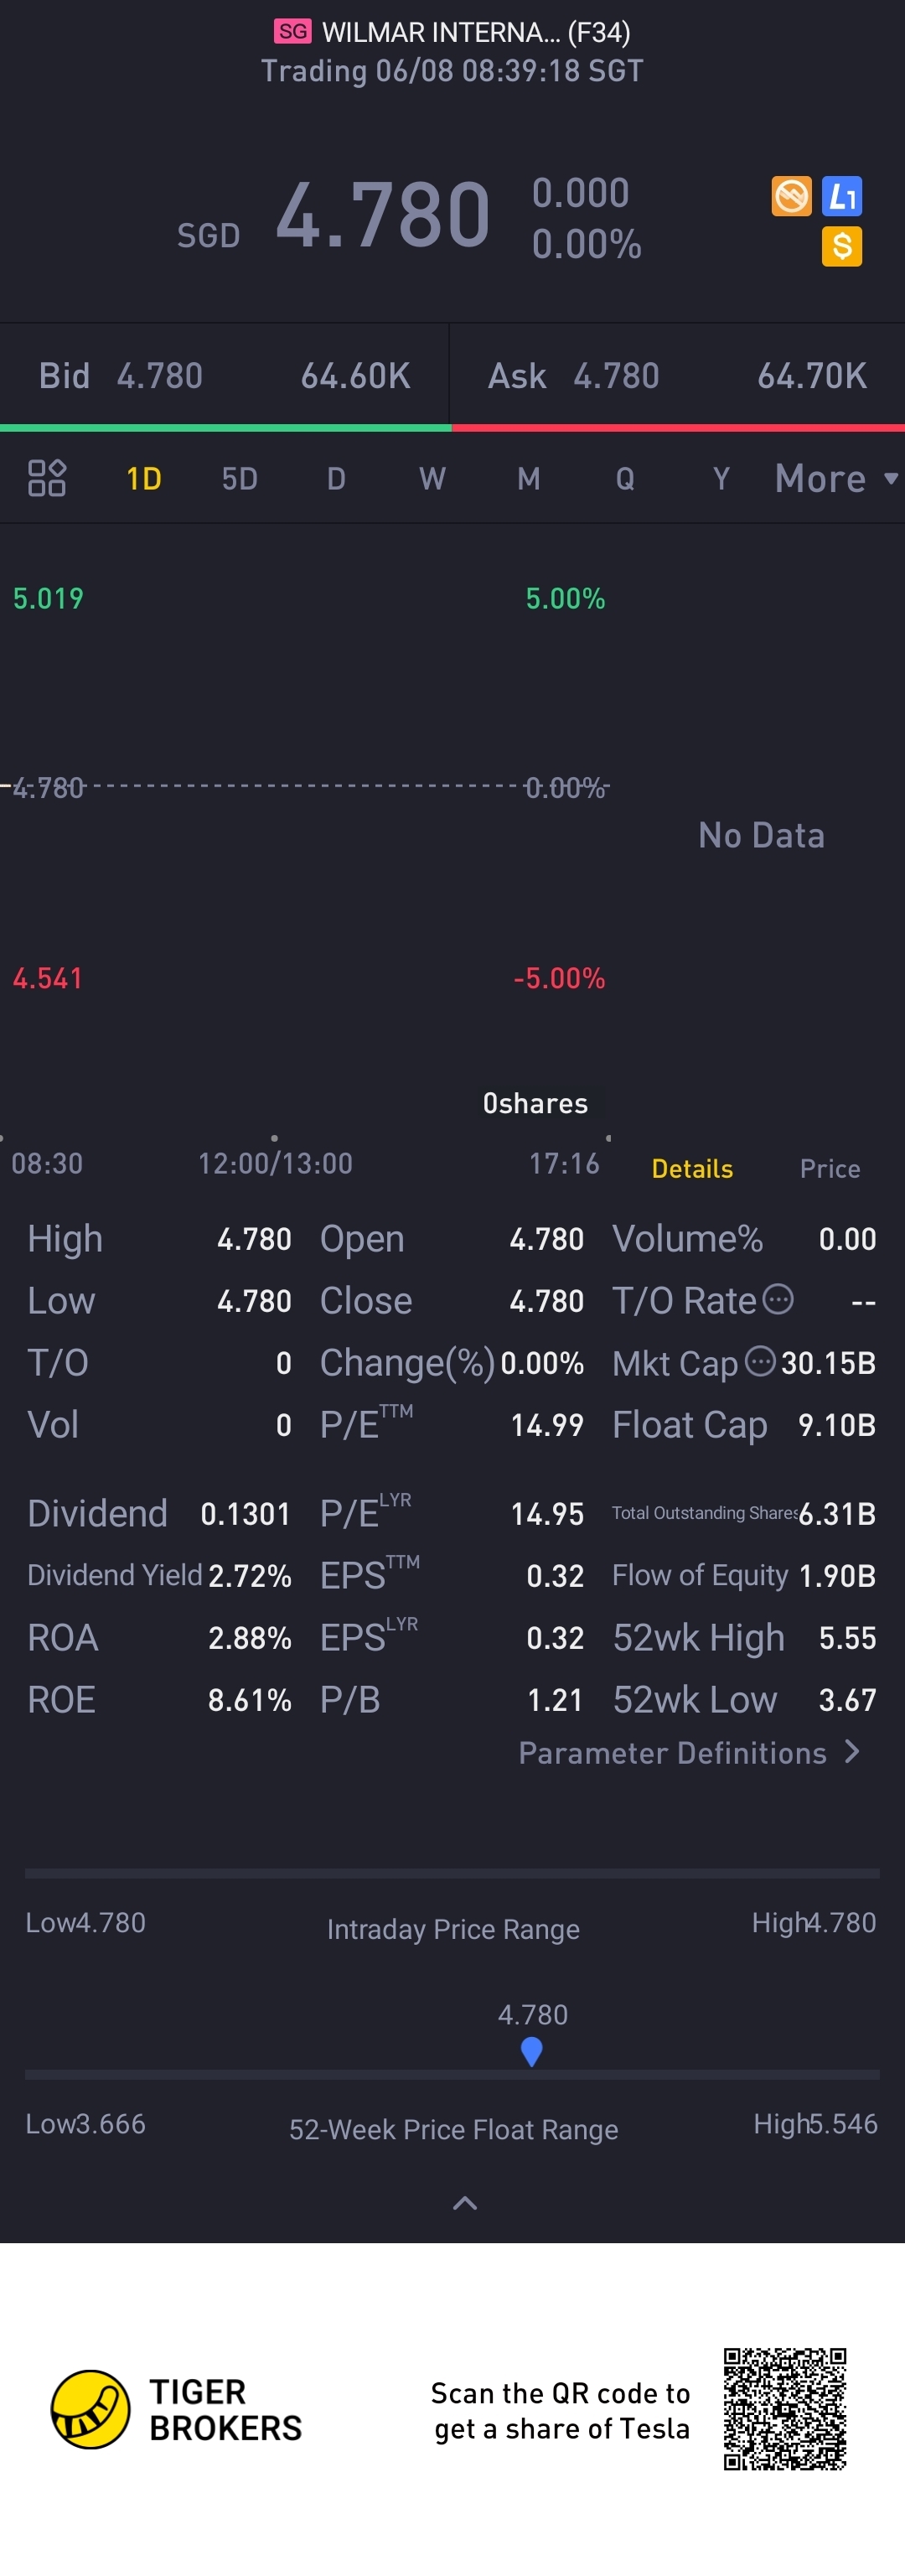The height and width of the screenshot is (2576, 905).
Task: Tap the orange no-shorting badge icon
Action: point(791,196)
